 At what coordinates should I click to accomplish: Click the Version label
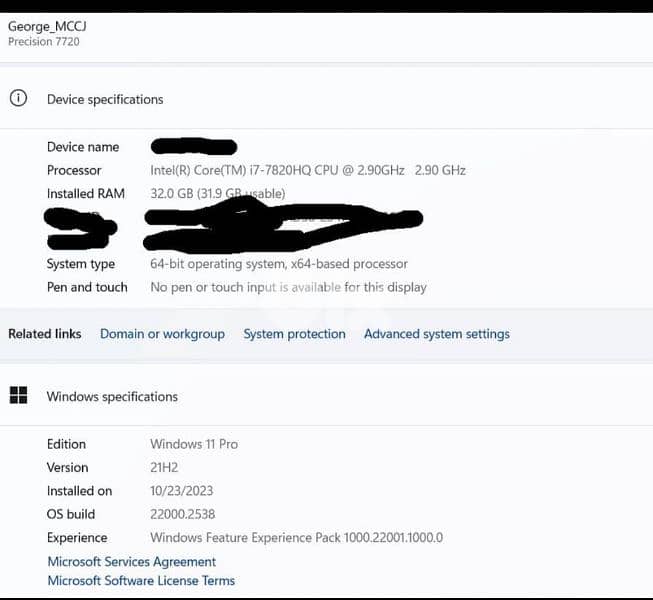point(67,467)
